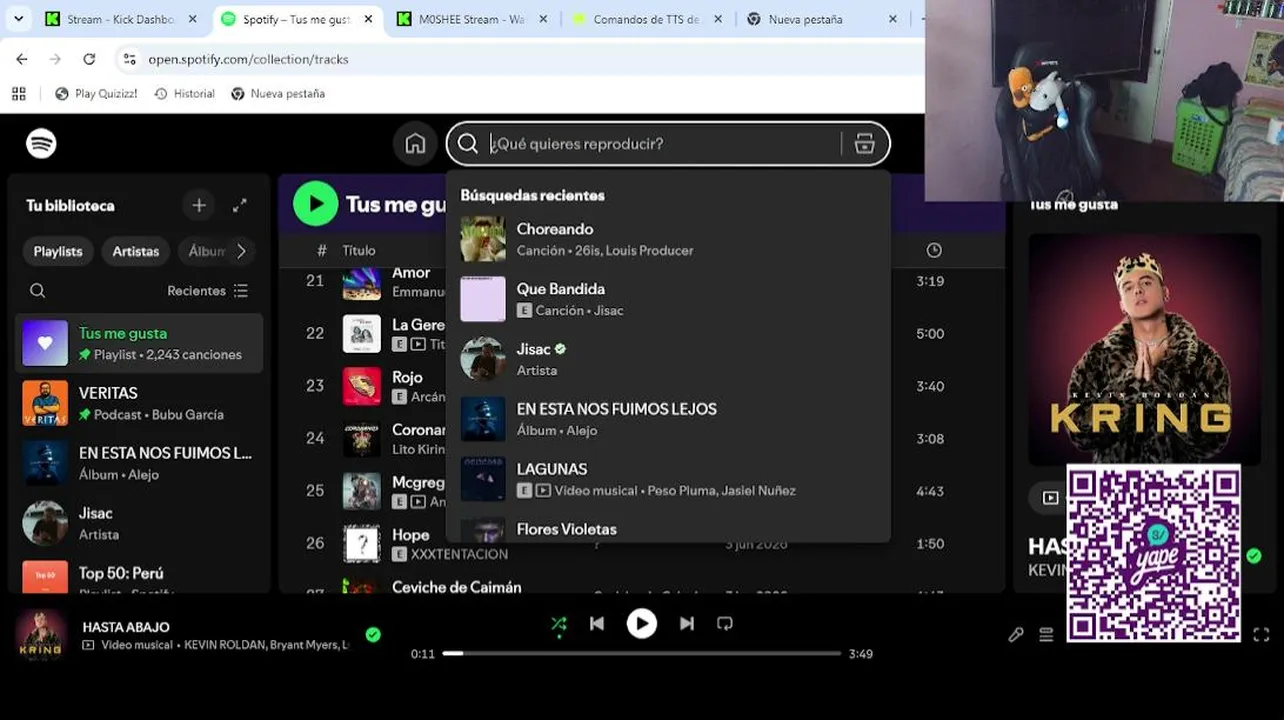Close the Spotify browser tab

click(x=368, y=19)
